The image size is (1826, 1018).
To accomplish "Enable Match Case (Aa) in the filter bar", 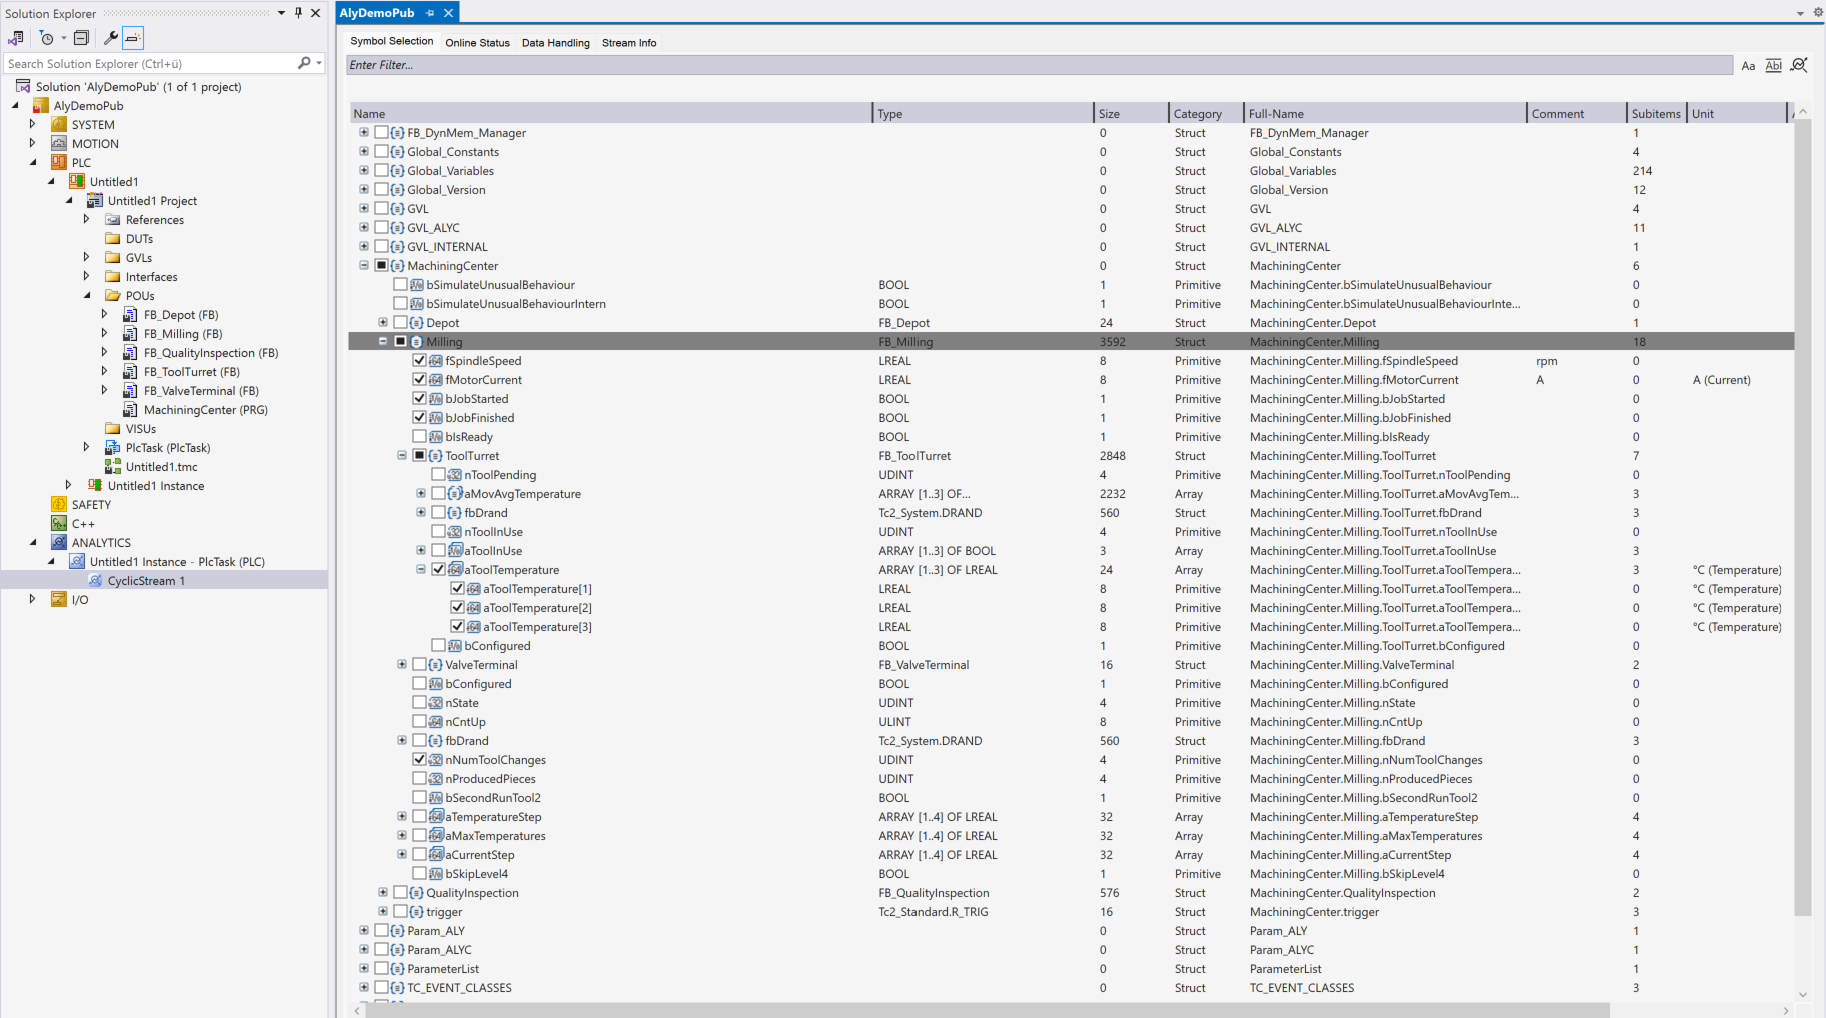I will 1748,65.
